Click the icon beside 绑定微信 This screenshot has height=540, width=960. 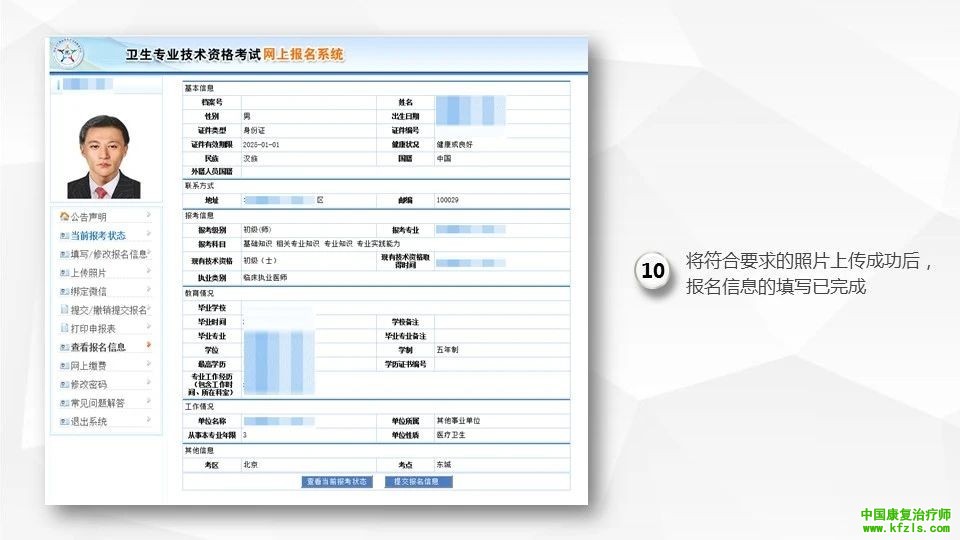[x=65, y=291]
